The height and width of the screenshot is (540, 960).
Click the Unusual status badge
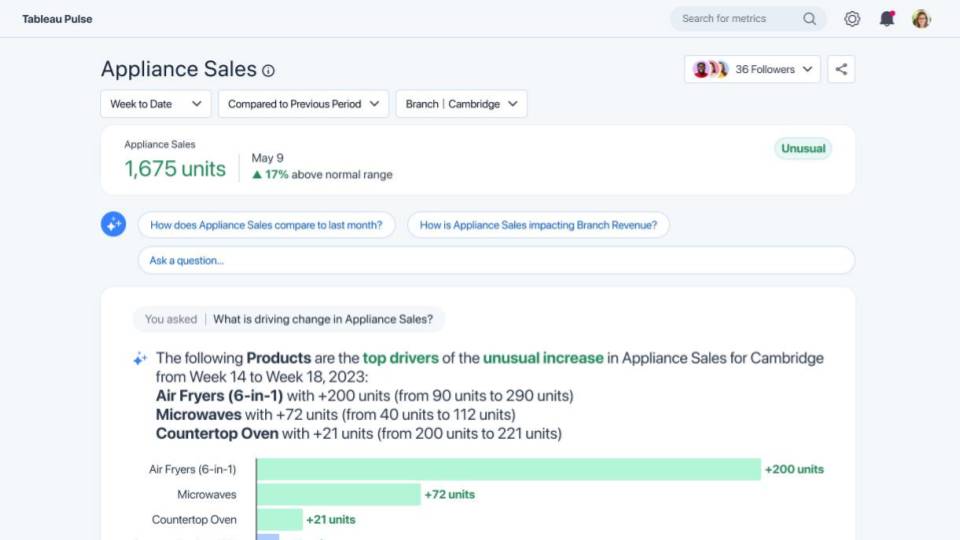point(803,149)
